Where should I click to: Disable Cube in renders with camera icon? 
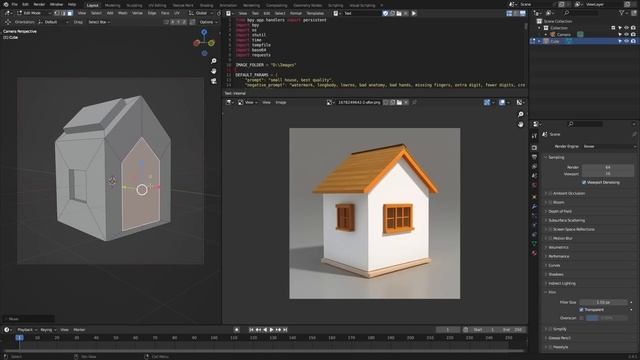coord(633,41)
